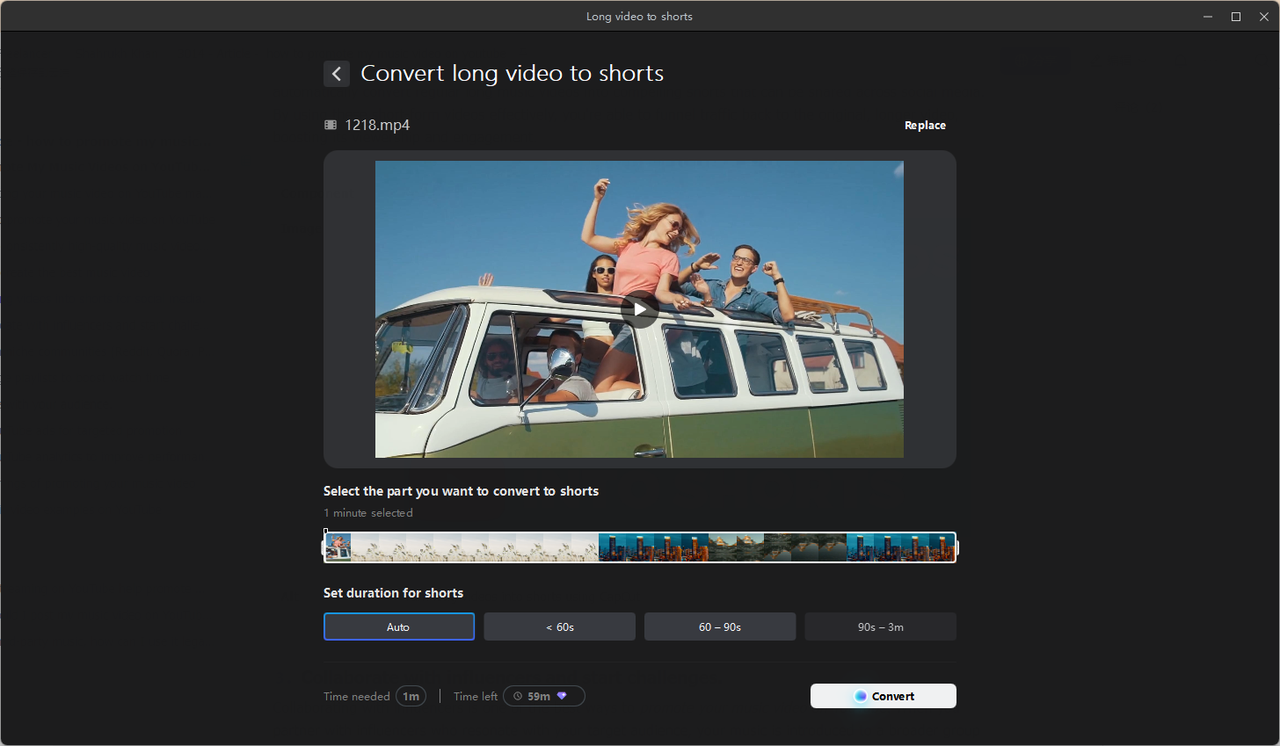The width and height of the screenshot is (1280, 746).
Task: Click the left trim handle on the timeline
Action: [x=324, y=547]
